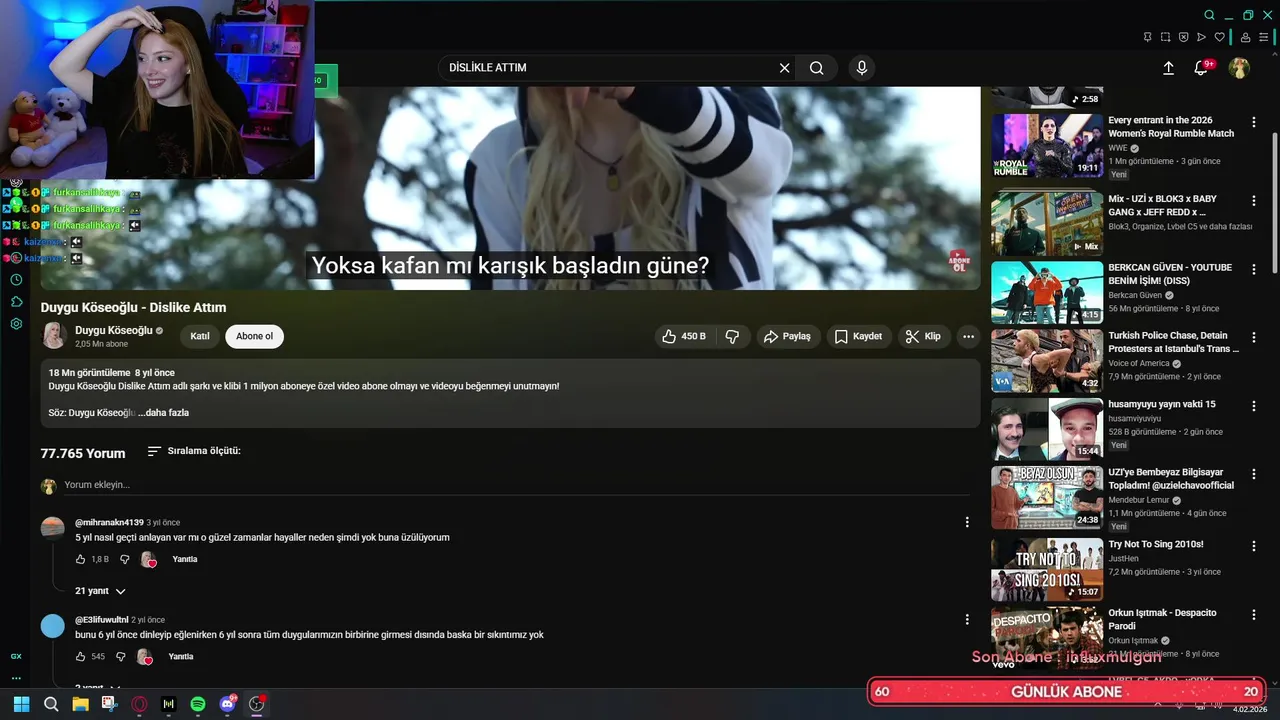Open UZI'ye Bembeyaz Bilgisayar video title
Screen dimensions: 1280x720
click(x=1171, y=479)
